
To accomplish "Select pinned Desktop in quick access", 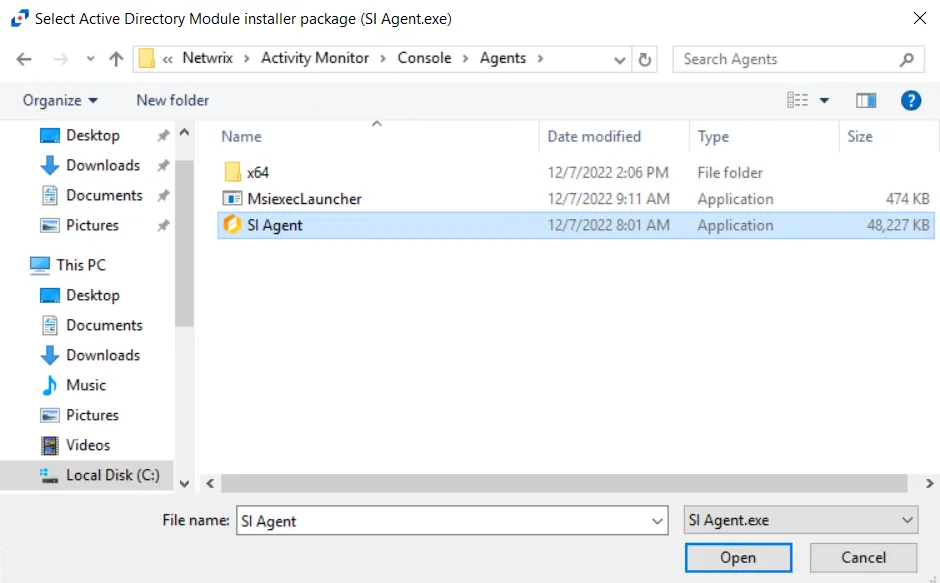I will tap(93, 136).
